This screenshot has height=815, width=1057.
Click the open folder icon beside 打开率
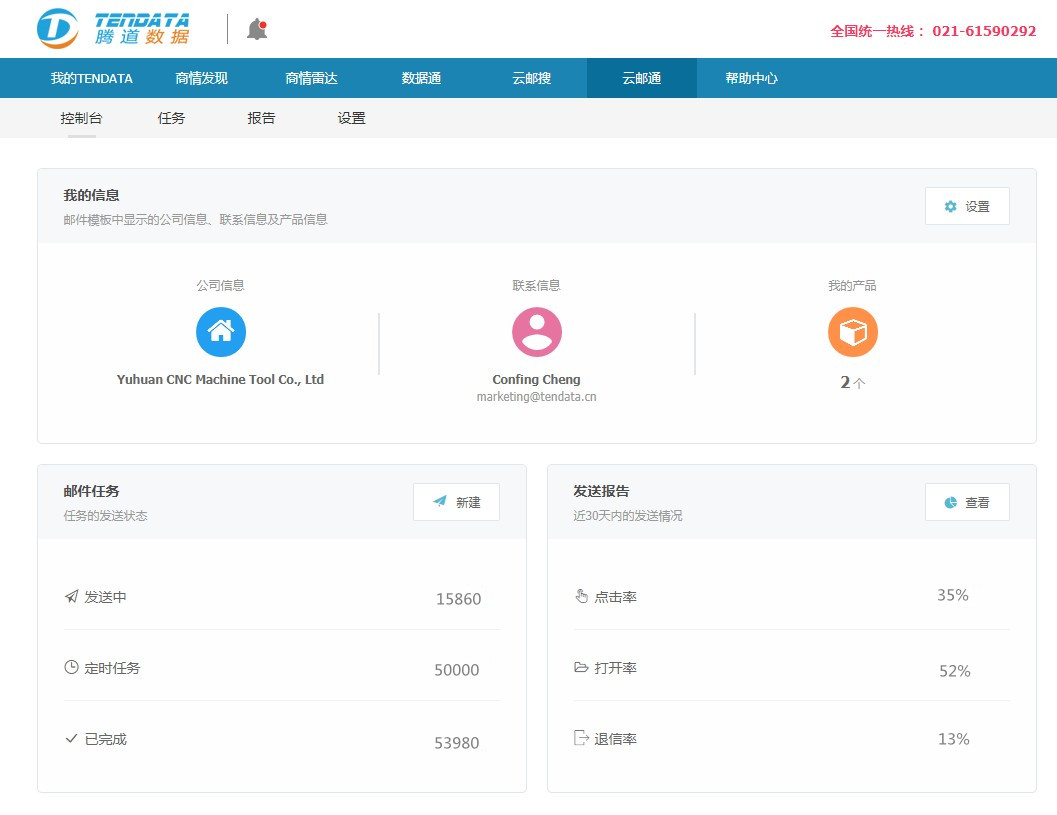[581, 667]
